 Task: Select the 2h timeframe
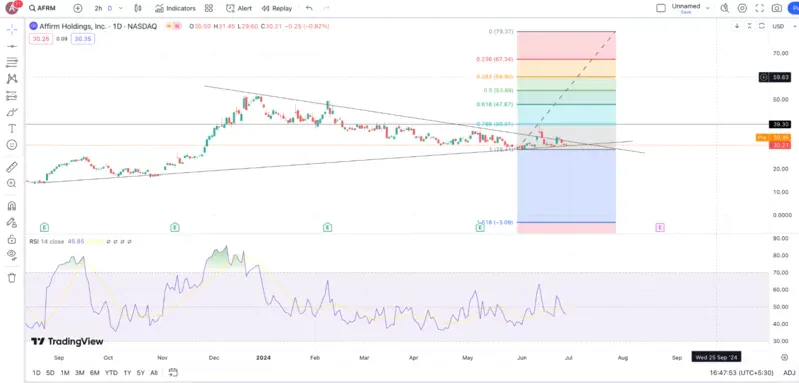pos(98,8)
